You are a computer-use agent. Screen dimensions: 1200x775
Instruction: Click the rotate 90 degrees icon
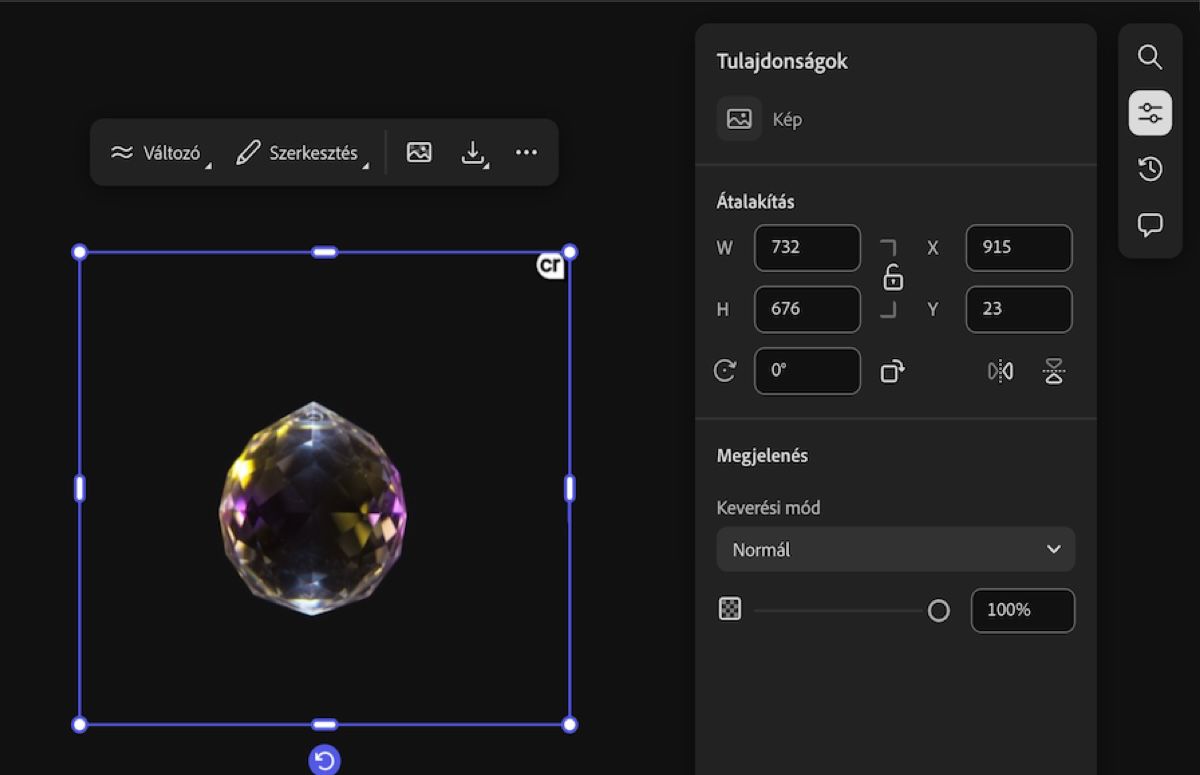tap(892, 372)
